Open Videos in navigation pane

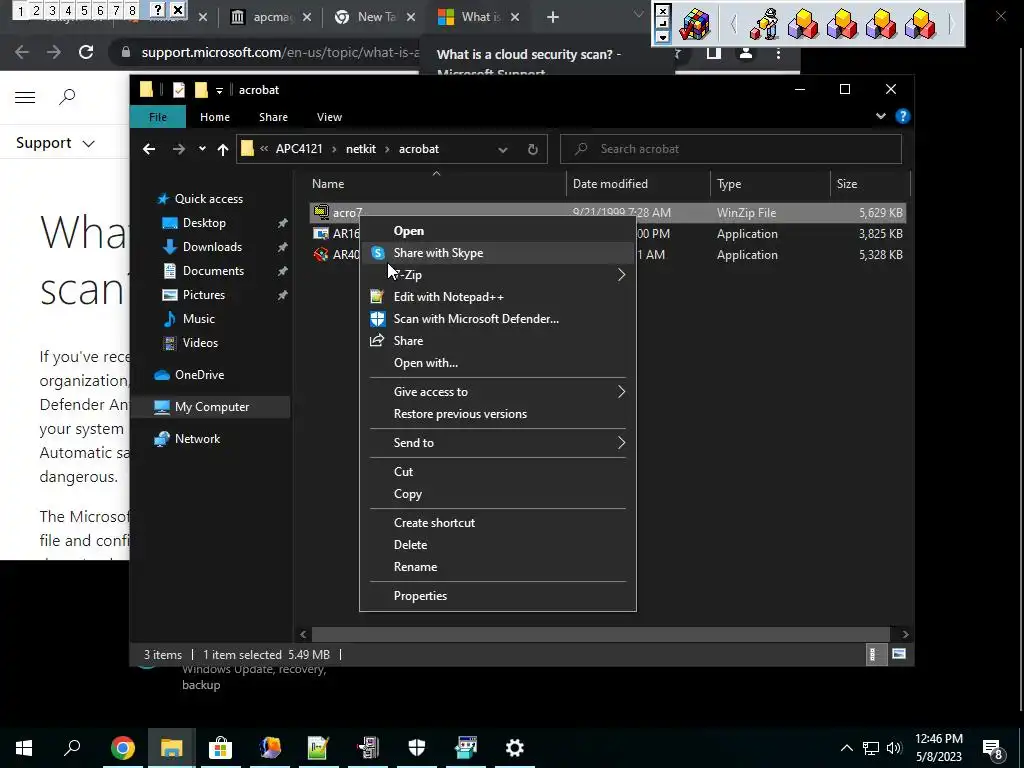click(200, 343)
